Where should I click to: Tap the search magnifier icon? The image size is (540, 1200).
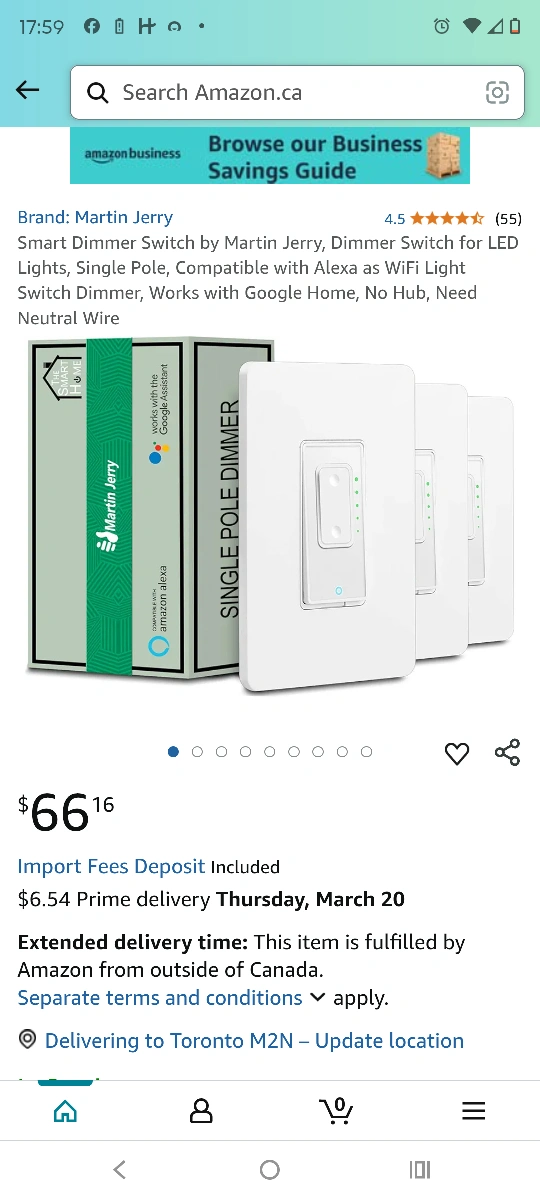(x=97, y=93)
